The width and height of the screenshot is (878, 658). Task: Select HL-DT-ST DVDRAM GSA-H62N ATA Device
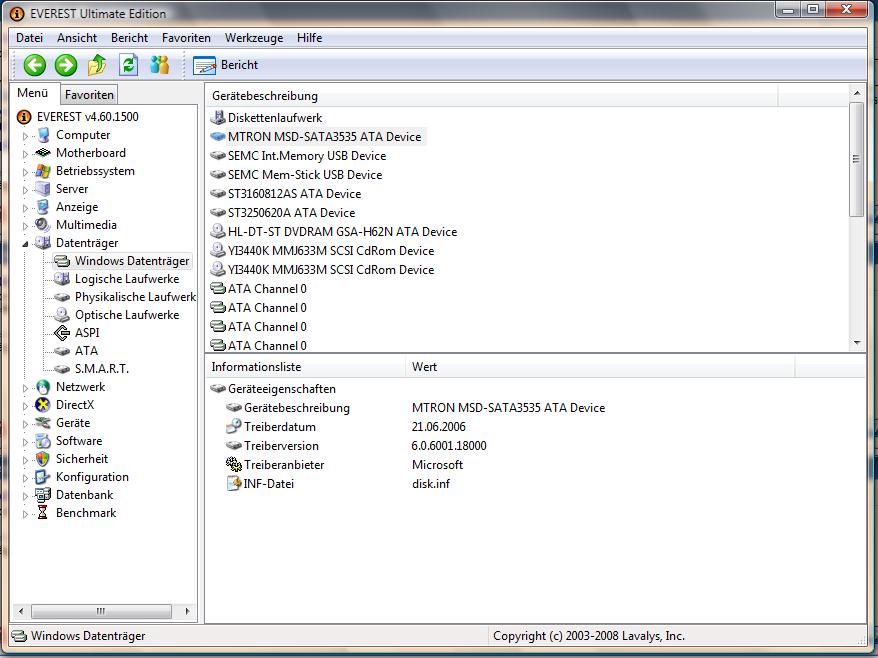pos(342,232)
